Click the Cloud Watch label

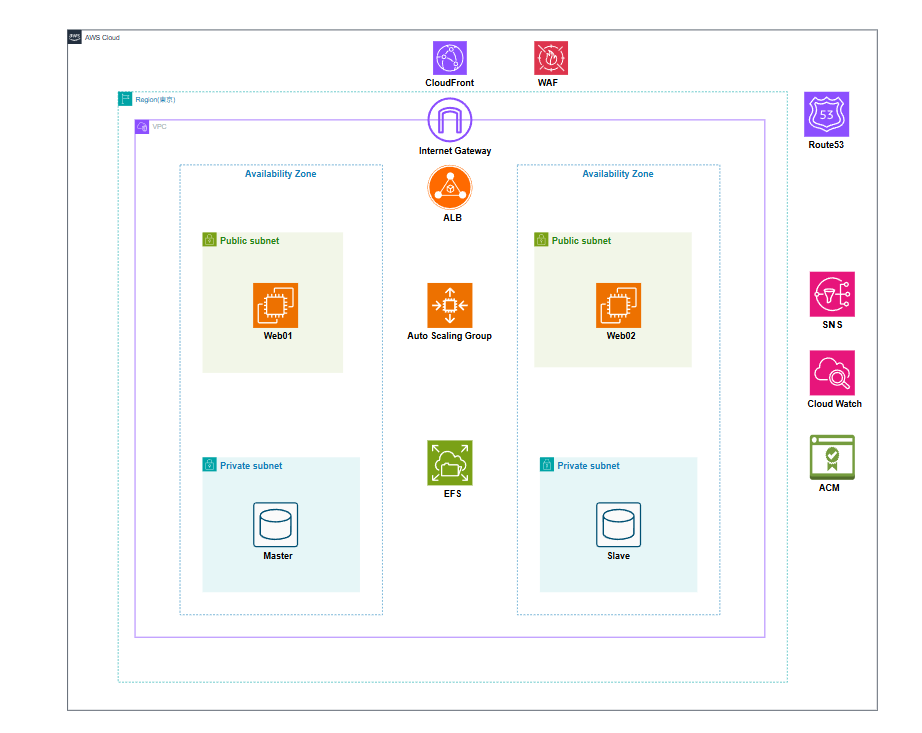tap(834, 404)
